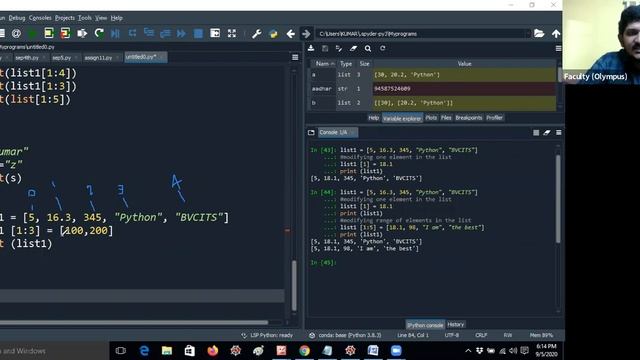Open the Help menu
This screenshot has width=640, height=360.
click(116, 18)
